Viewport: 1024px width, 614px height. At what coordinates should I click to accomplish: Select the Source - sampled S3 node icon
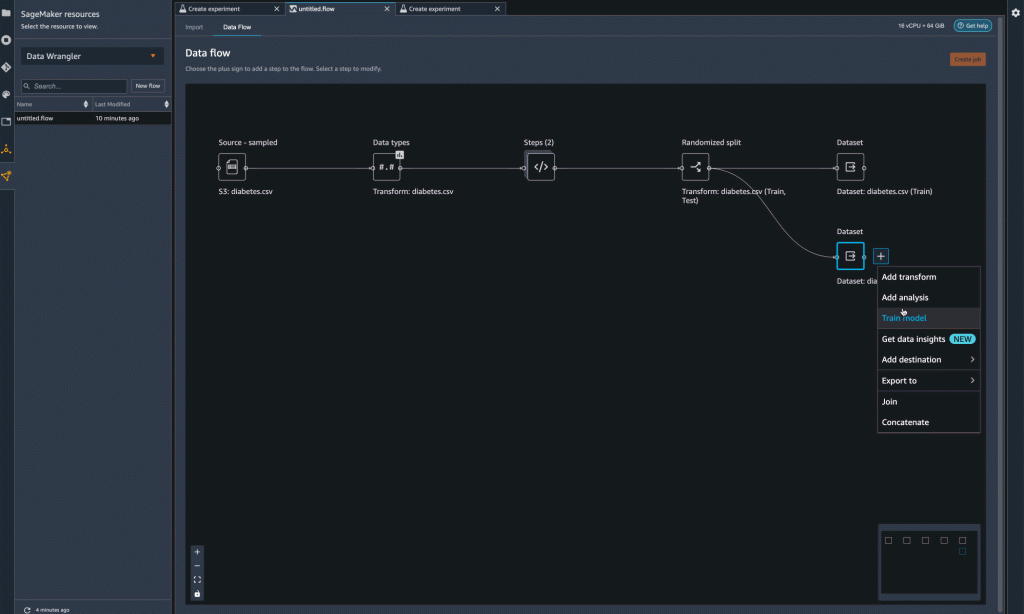point(232,167)
